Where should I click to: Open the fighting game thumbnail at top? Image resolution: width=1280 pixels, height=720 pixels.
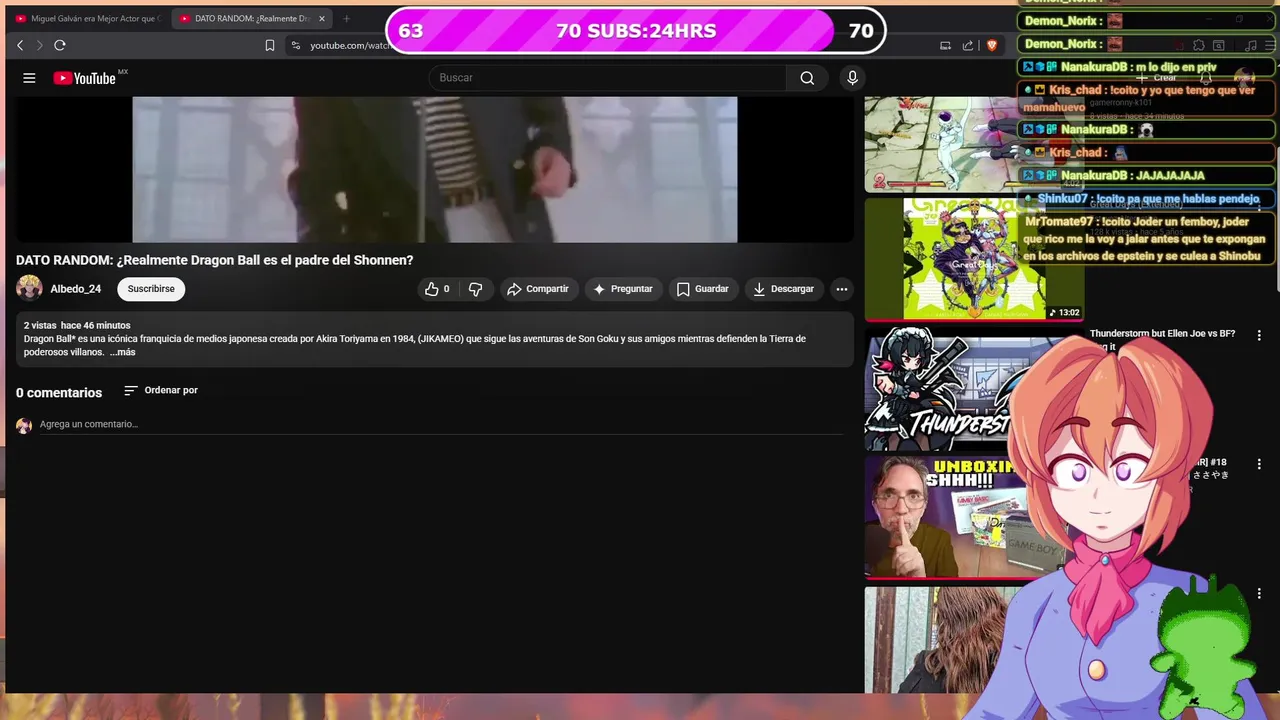(x=945, y=144)
